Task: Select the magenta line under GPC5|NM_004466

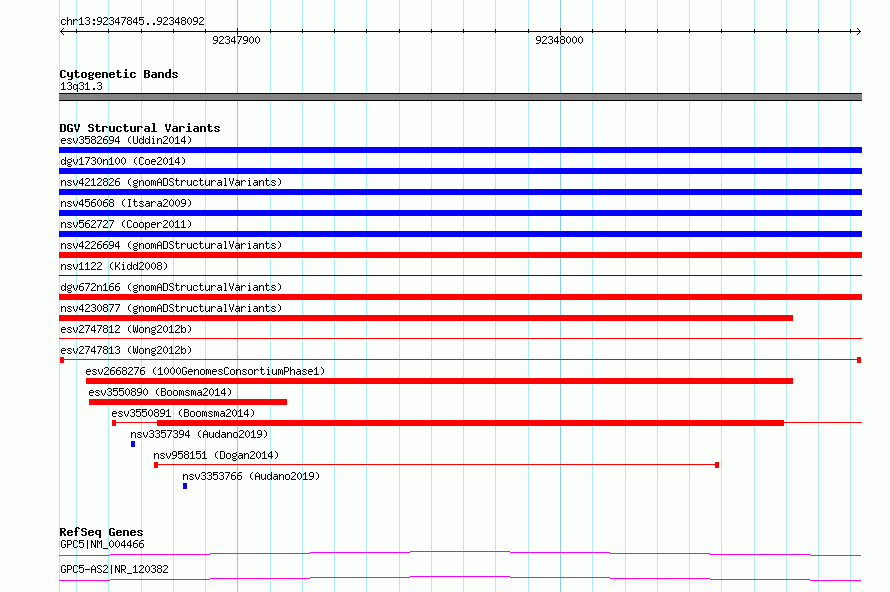Action: [460, 553]
